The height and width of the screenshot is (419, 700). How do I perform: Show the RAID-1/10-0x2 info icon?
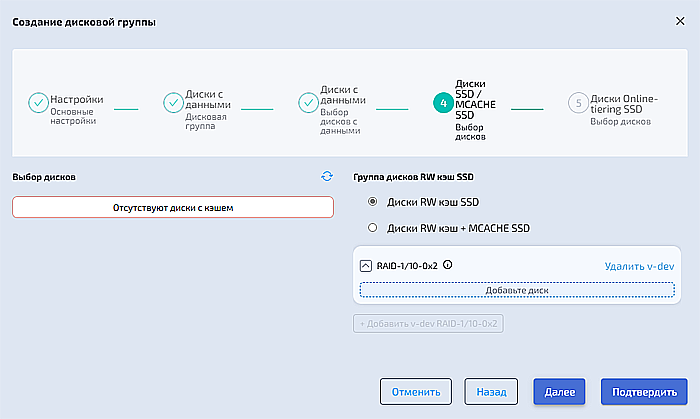(x=447, y=265)
